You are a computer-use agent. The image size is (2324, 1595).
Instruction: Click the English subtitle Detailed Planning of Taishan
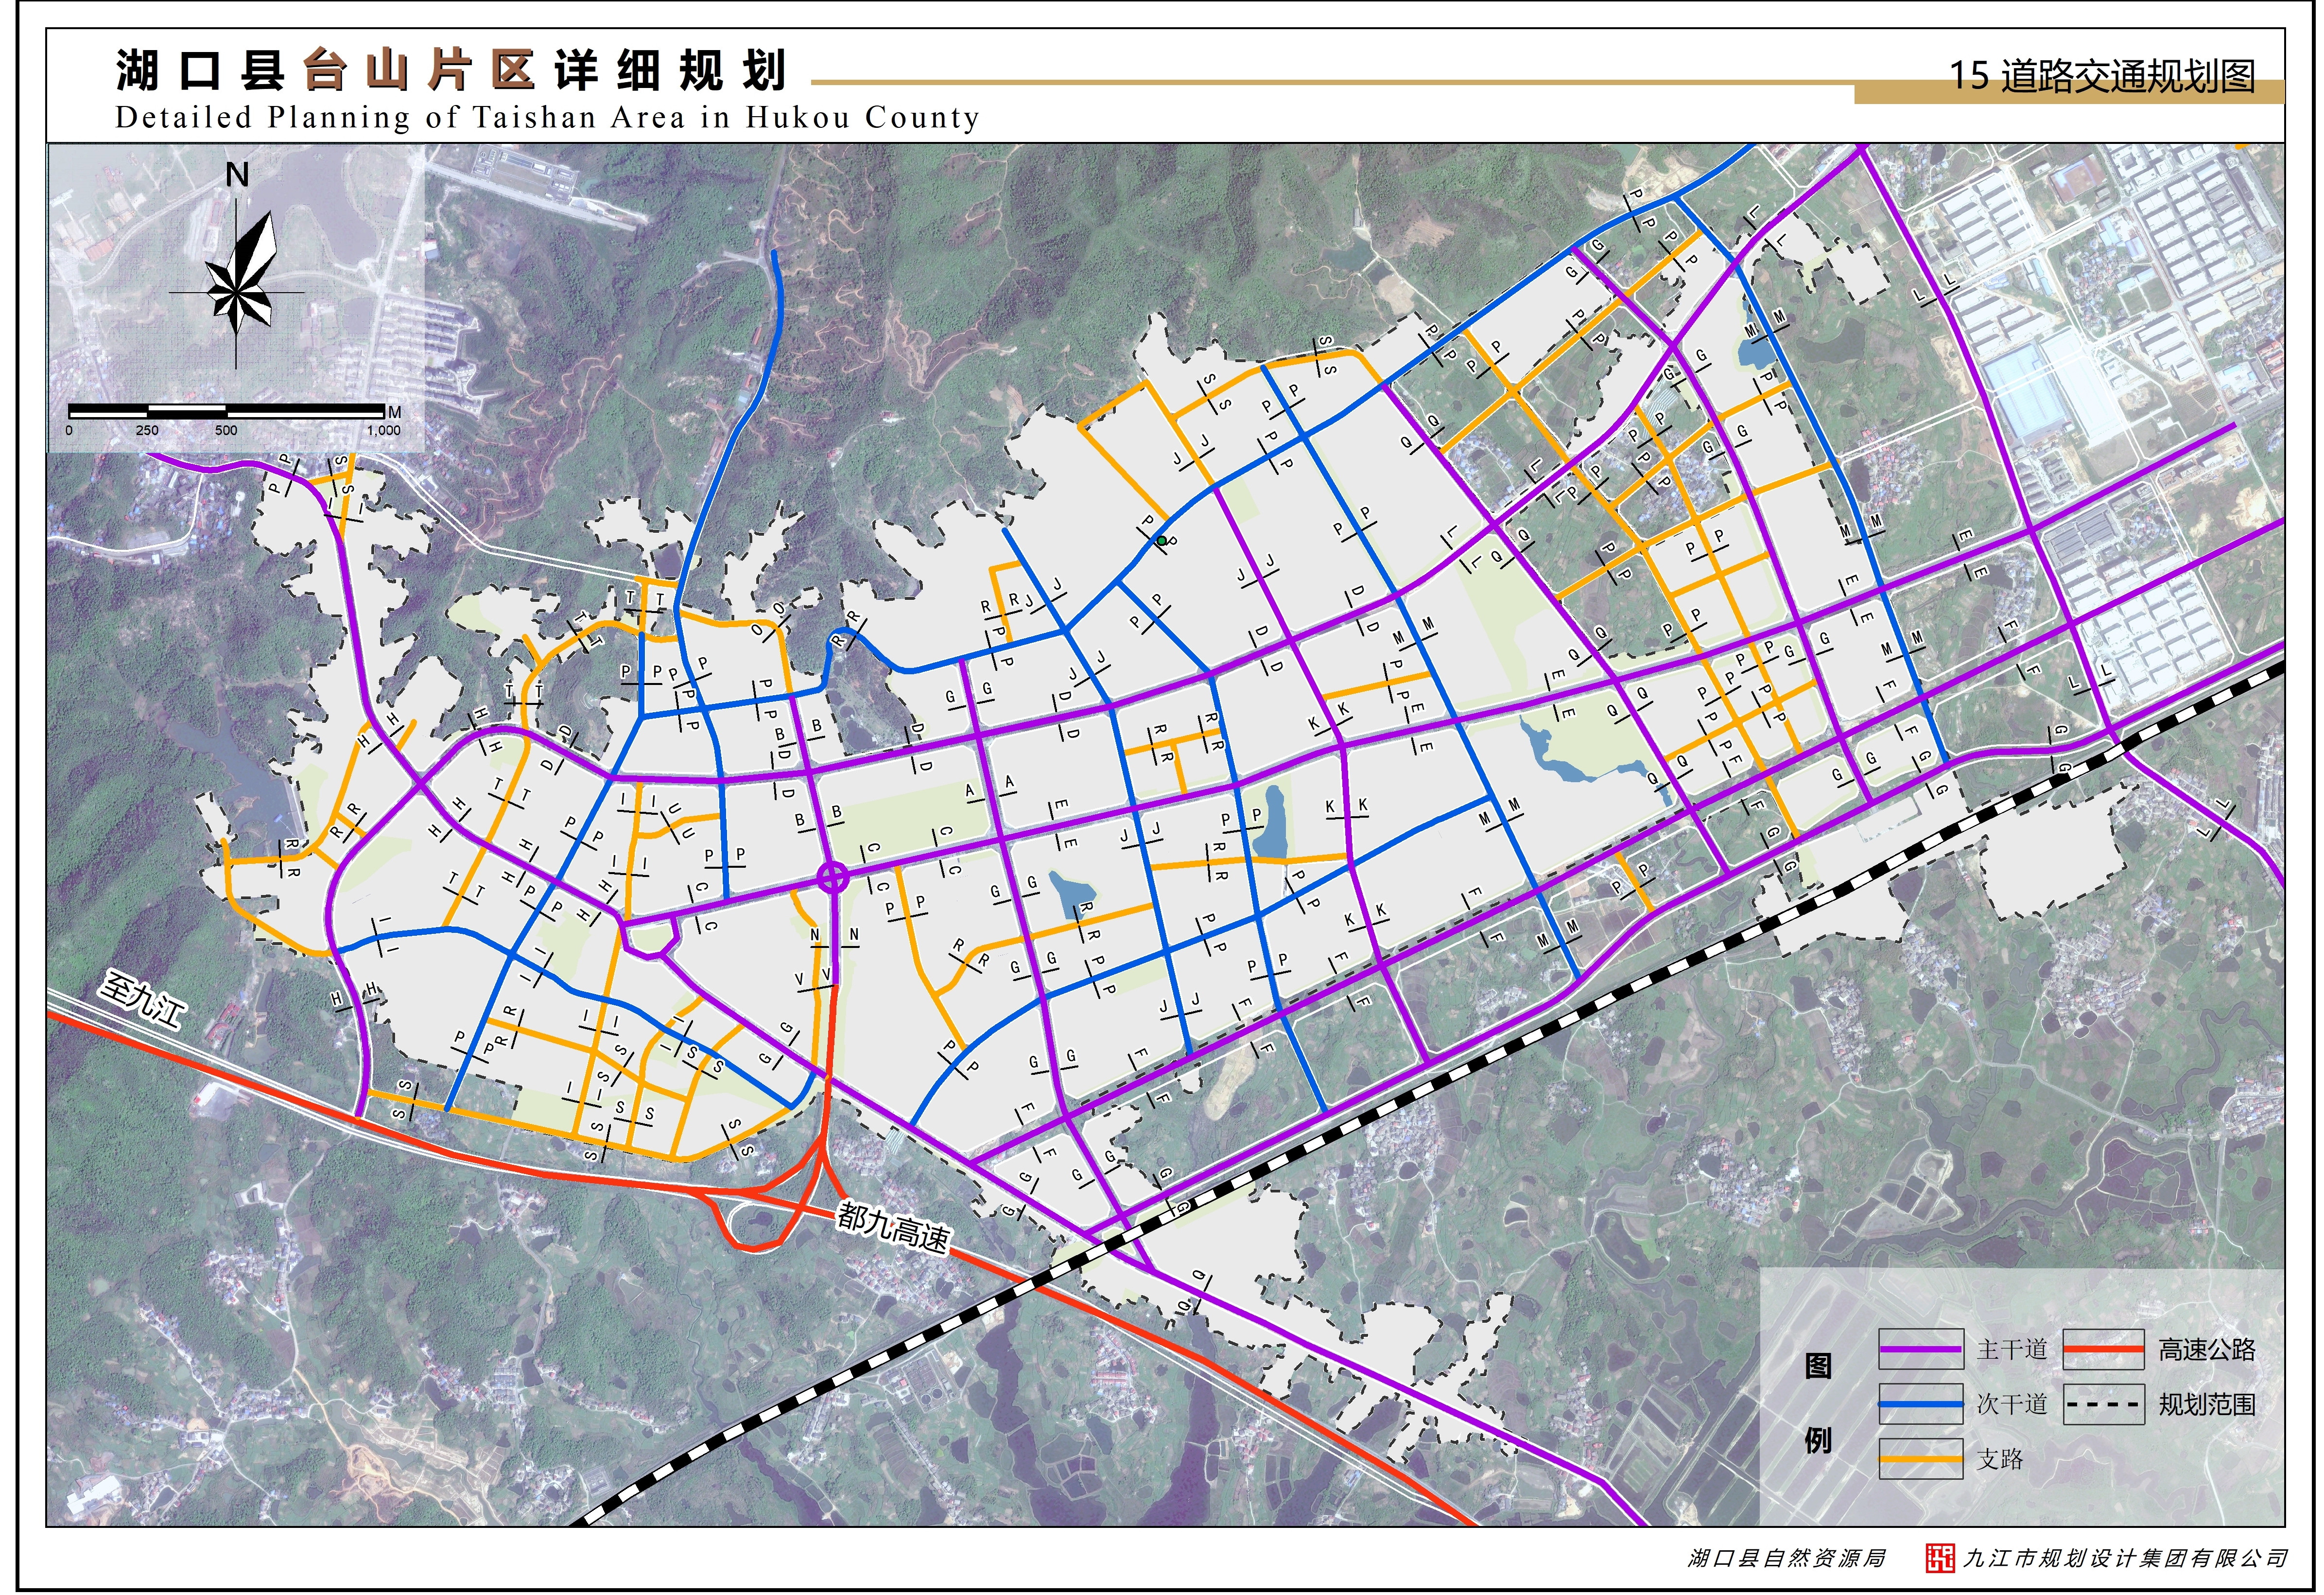point(547,118)
